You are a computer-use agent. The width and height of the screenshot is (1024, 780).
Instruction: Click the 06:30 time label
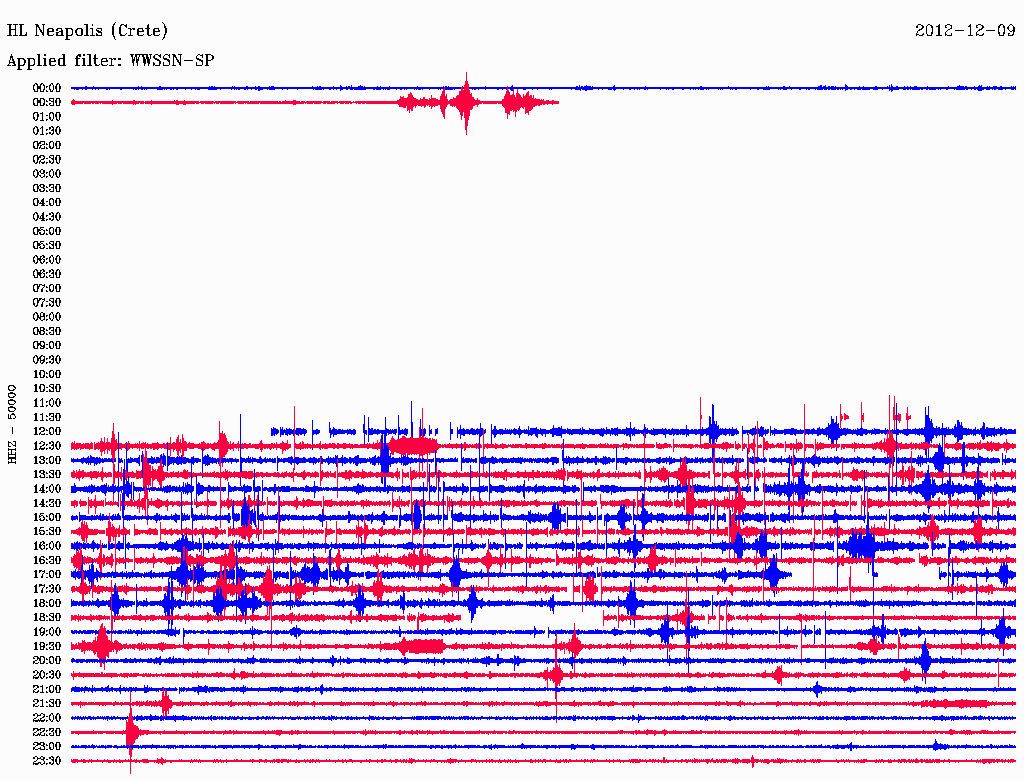pyautogui.click(x=47, y=274)
